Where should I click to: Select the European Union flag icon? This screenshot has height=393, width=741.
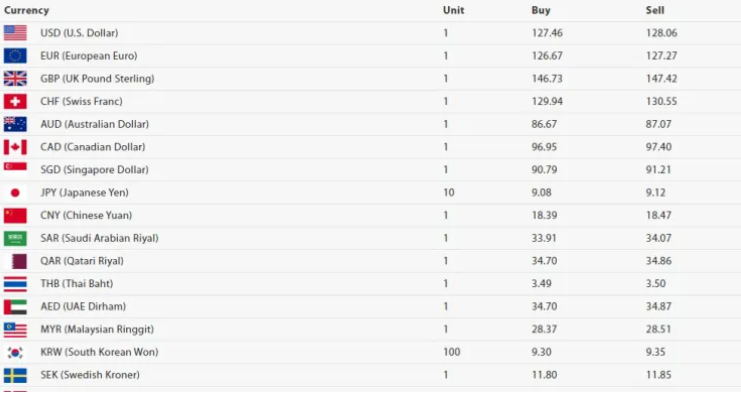(15, 56)
